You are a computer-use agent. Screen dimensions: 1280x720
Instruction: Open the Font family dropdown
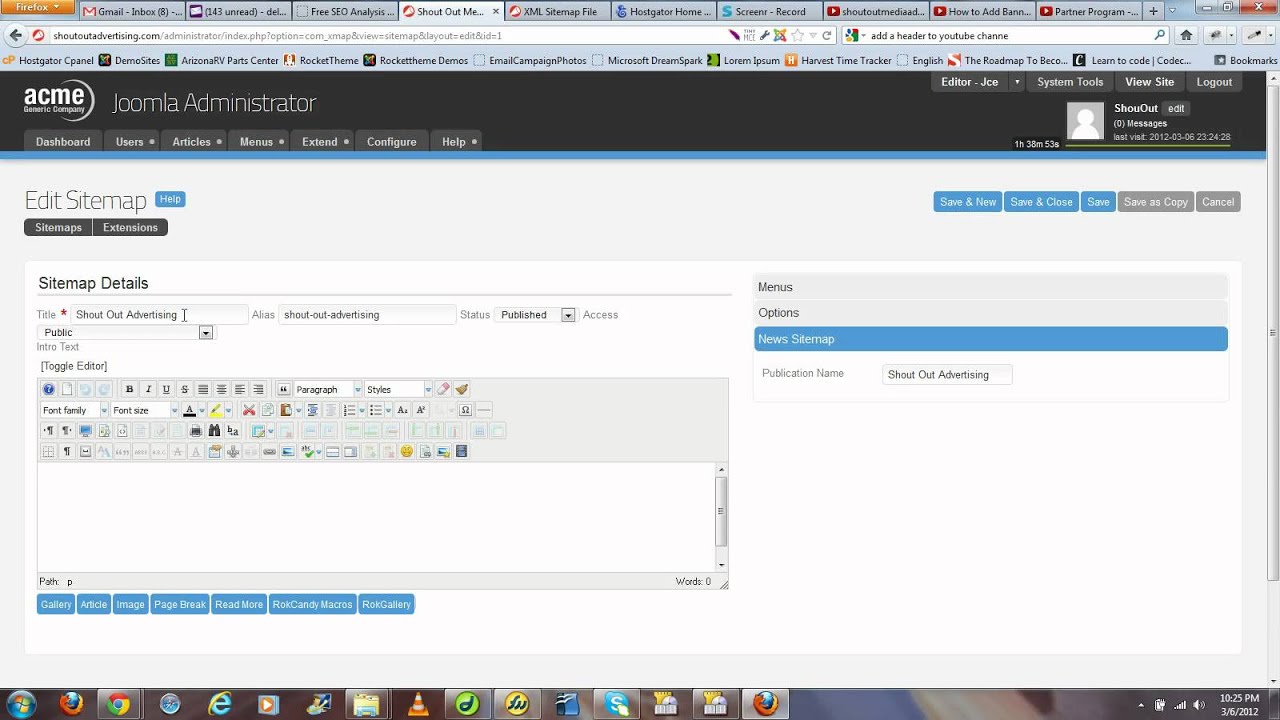point(75,410)
